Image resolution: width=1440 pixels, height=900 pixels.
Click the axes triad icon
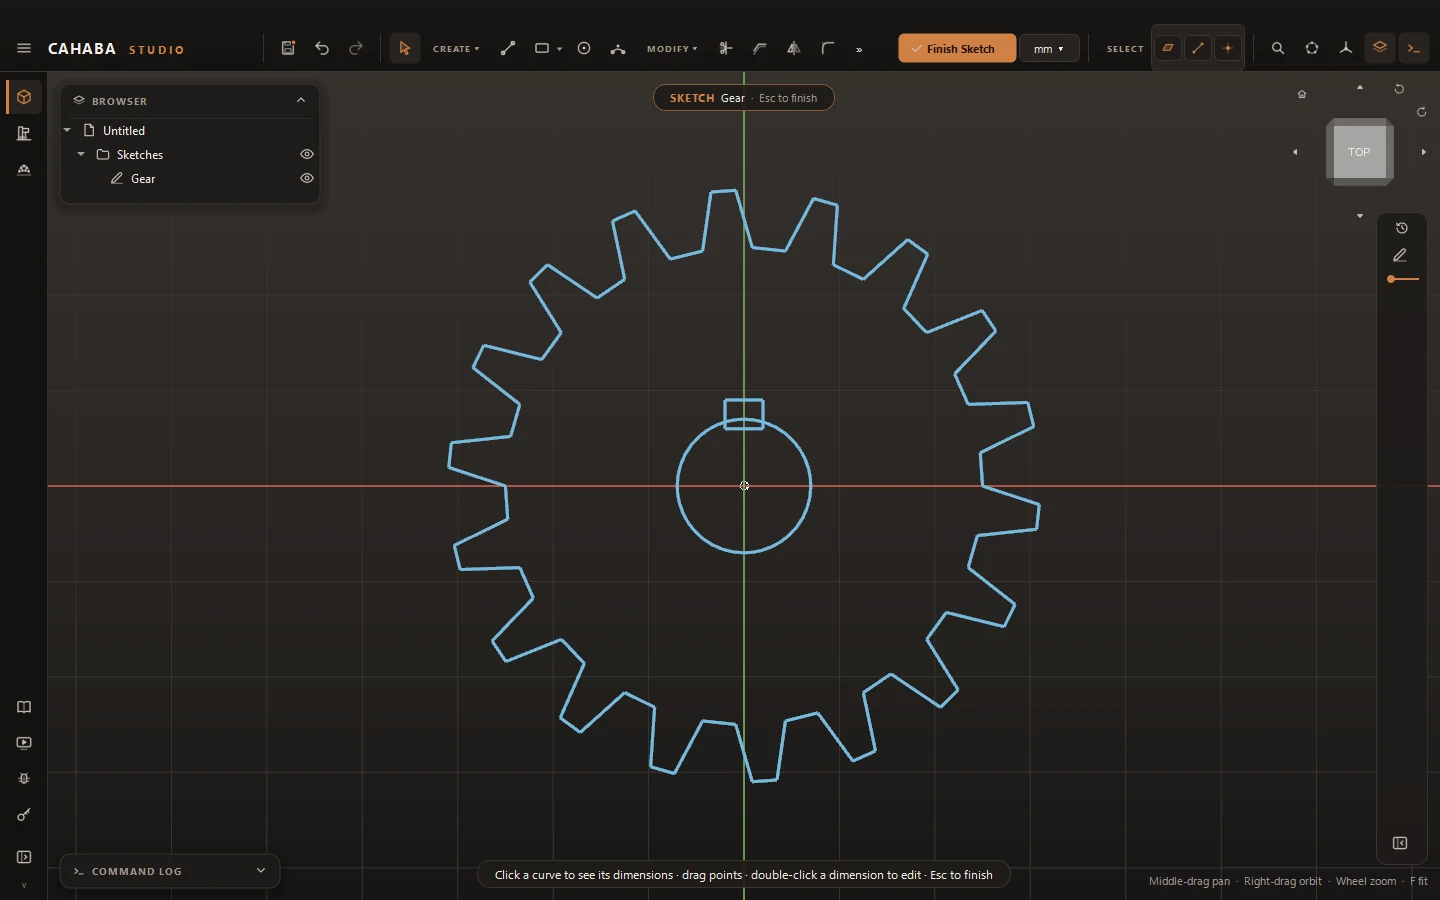click(1346, 48)
